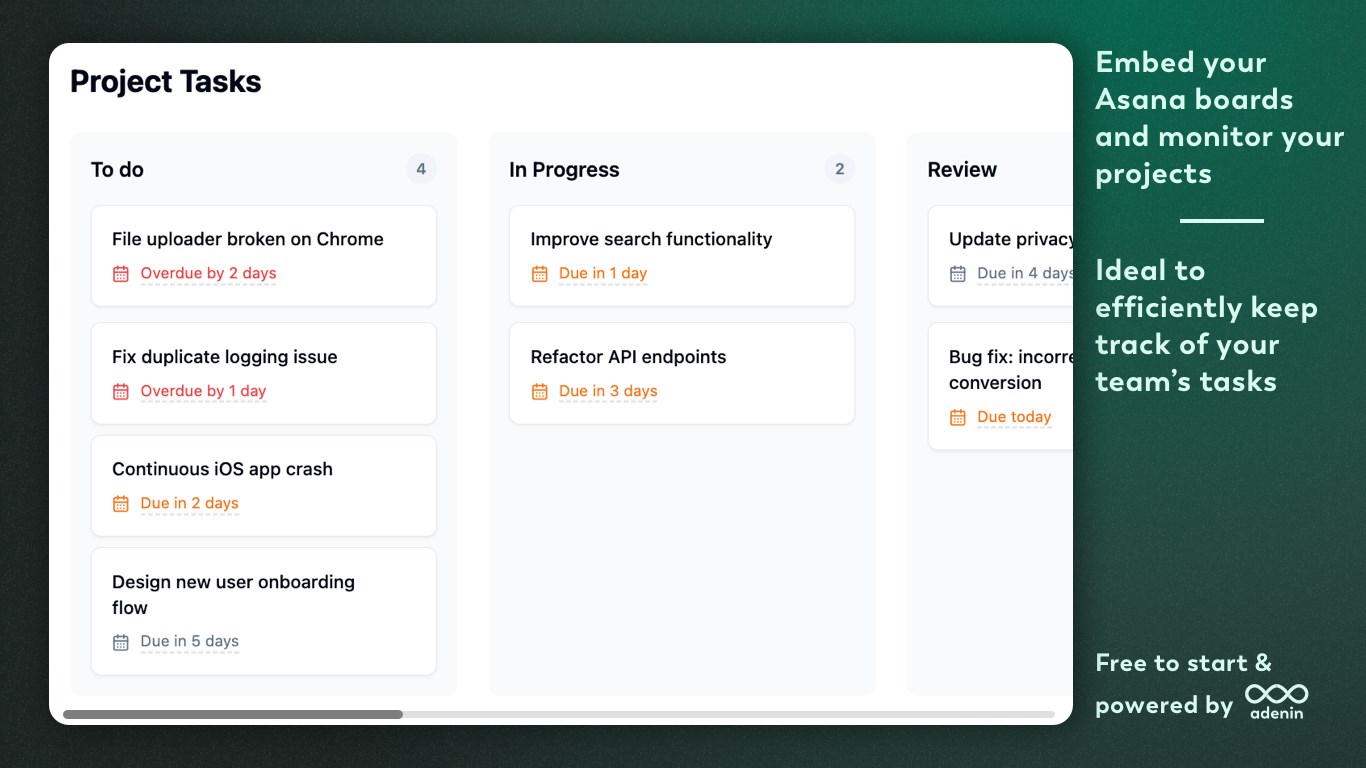Viewport: 1366px width, 768px height.
Task: Click the To do count badge
Action: (421, 170)
